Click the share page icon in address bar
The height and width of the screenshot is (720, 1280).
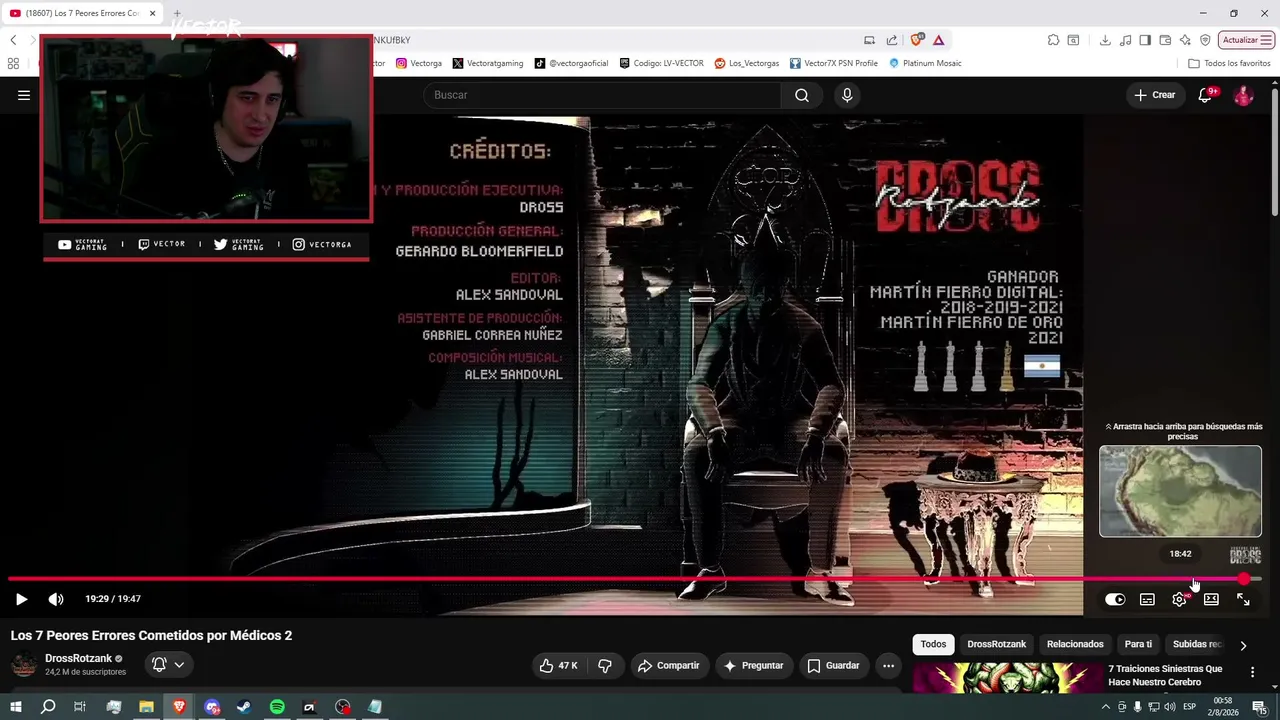tap(892, 40)
